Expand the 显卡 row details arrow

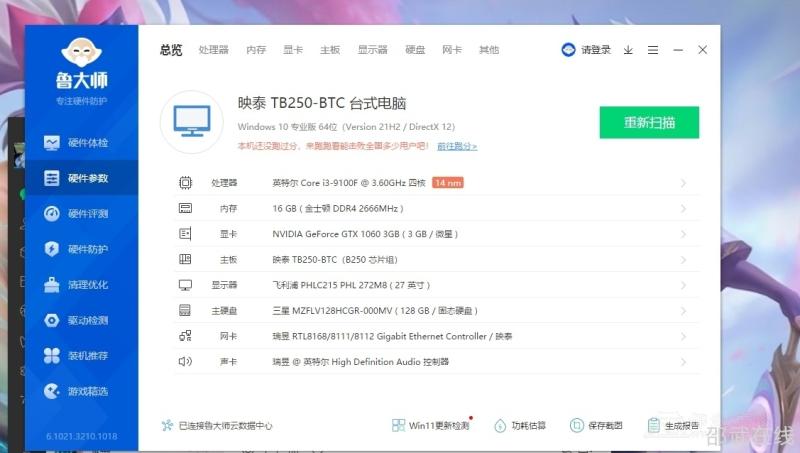[683, 234]
